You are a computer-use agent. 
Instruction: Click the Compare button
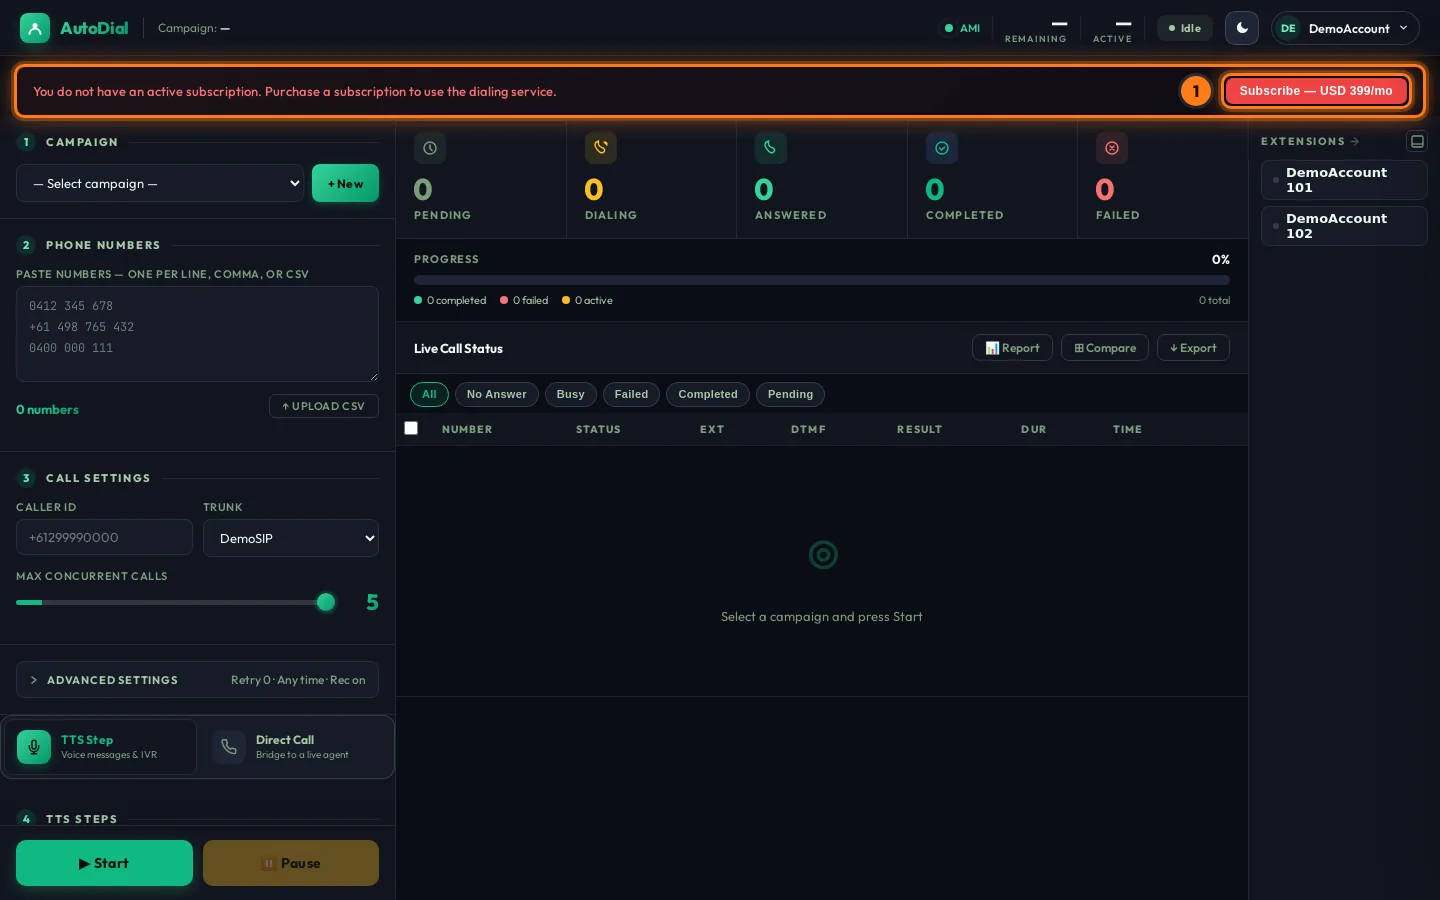click(1105, 348)
